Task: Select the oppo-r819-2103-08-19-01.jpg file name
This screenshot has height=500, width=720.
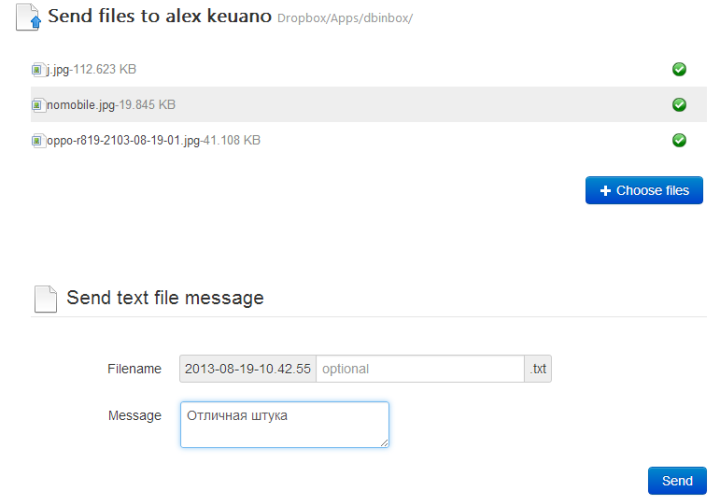Action: tap(122, 141)
